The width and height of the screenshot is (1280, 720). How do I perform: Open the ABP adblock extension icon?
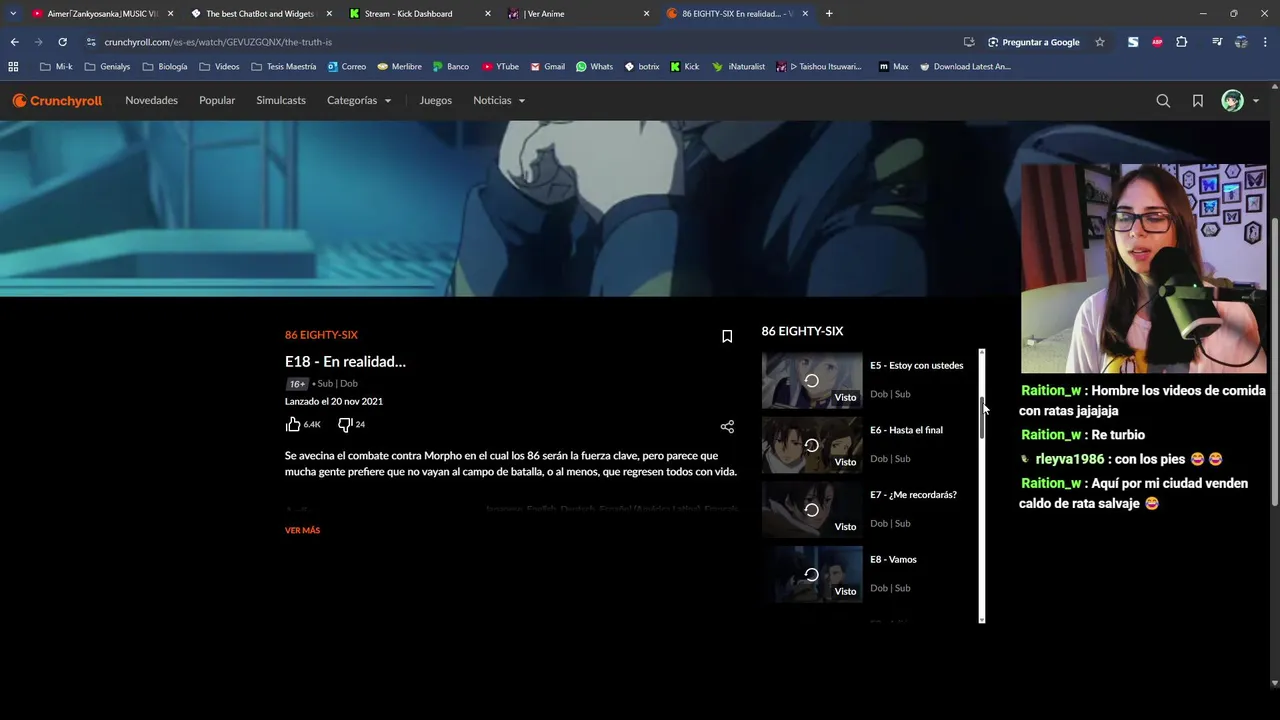tap(1157, 42)
